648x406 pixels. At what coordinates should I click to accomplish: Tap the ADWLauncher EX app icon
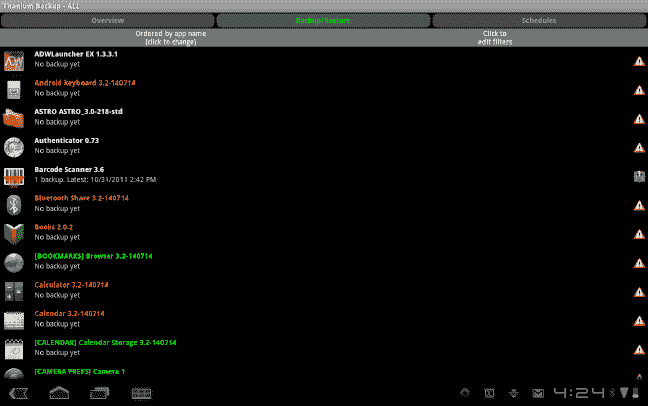tap(14, 60)
